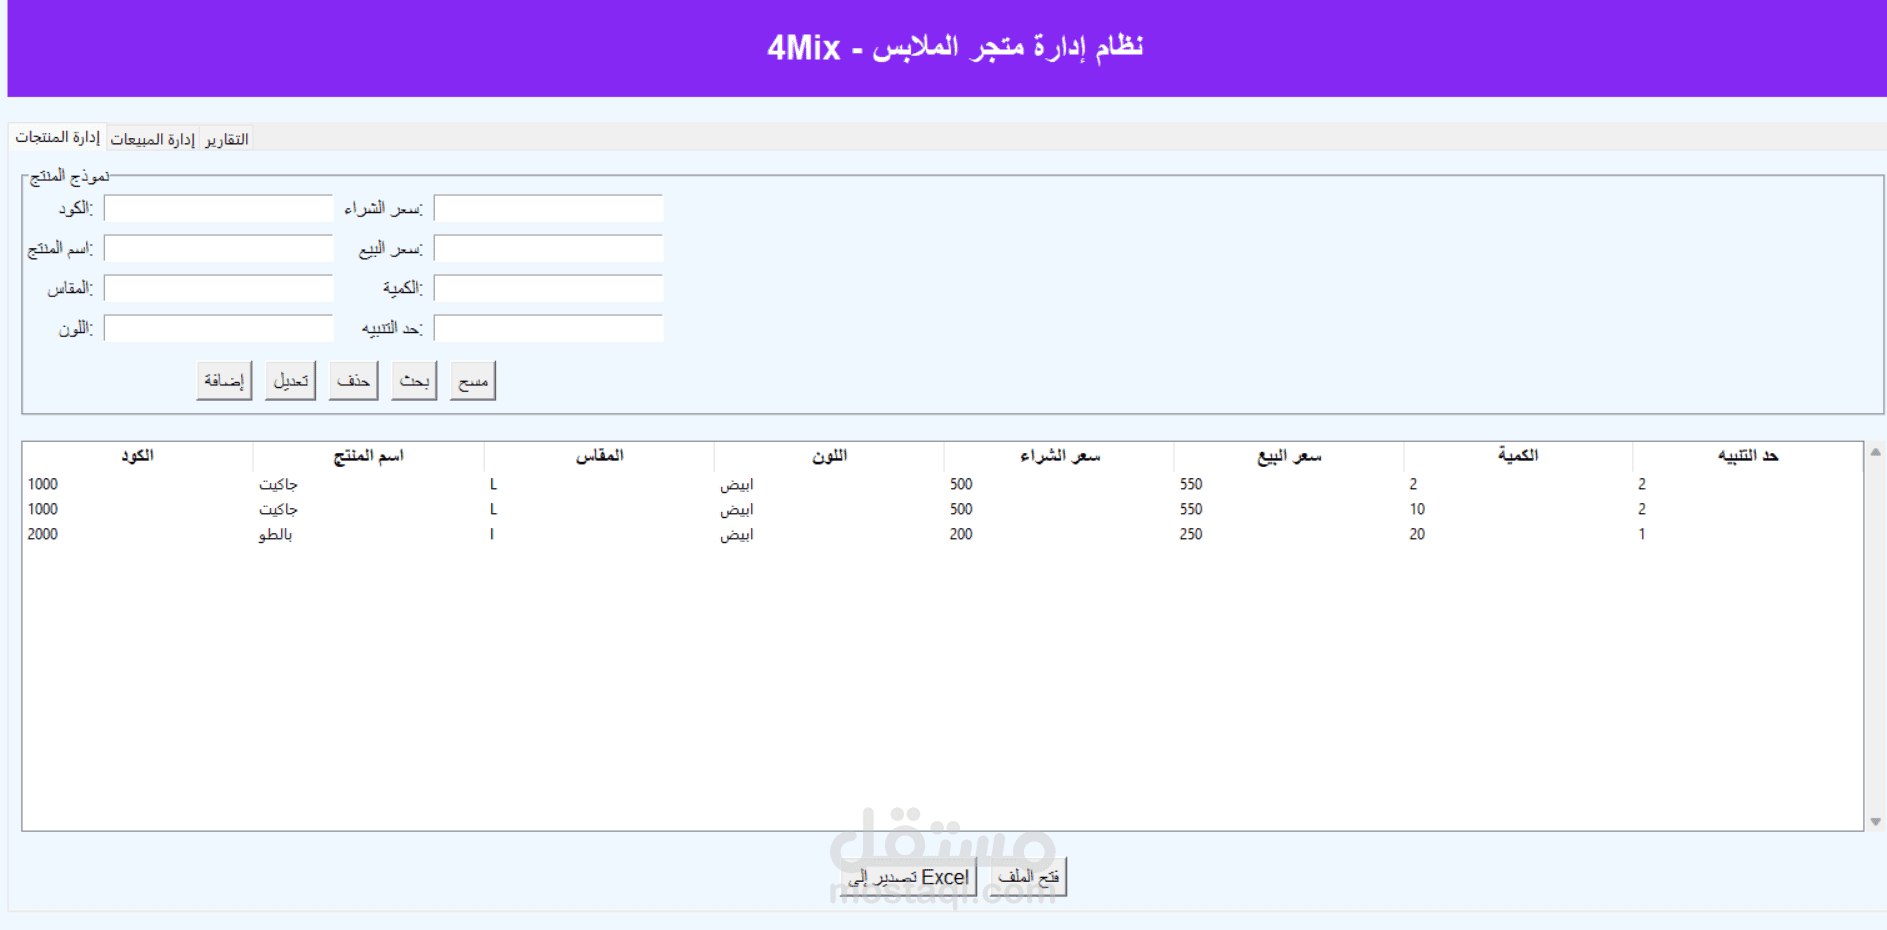The height and width of the screenshot is (930, 1887).
Task: Click the حذف button
Action: pyautogui.click(x=353, y=381)
